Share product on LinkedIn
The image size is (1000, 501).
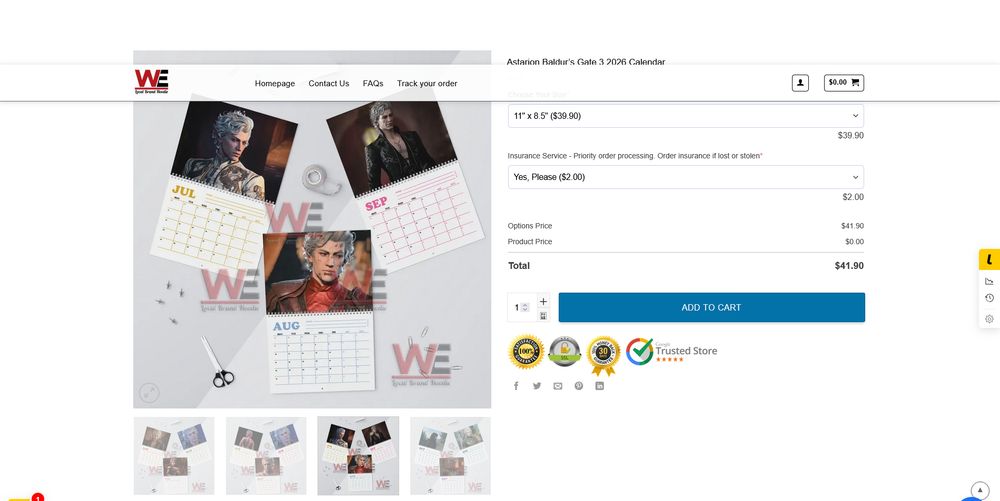pos(599,386)
